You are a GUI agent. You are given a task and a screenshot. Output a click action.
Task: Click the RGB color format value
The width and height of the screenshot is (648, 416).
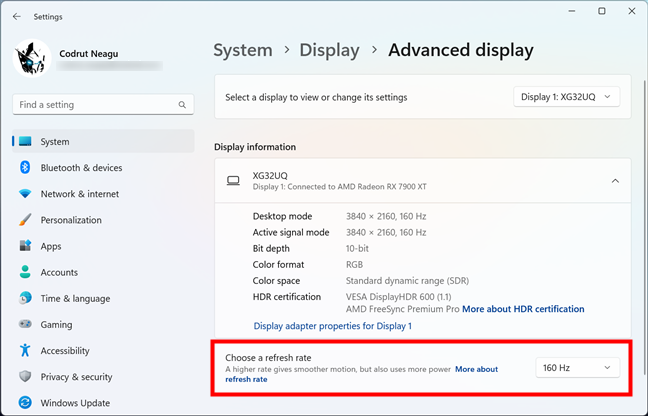click(x=354, y=264)
